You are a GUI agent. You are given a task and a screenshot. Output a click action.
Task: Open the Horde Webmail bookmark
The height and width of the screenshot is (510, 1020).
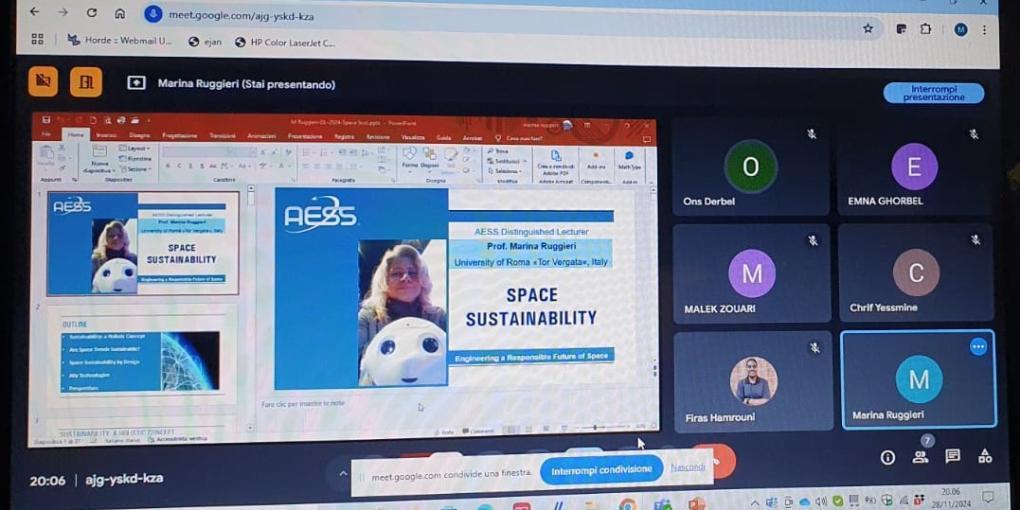pos(120,41)
